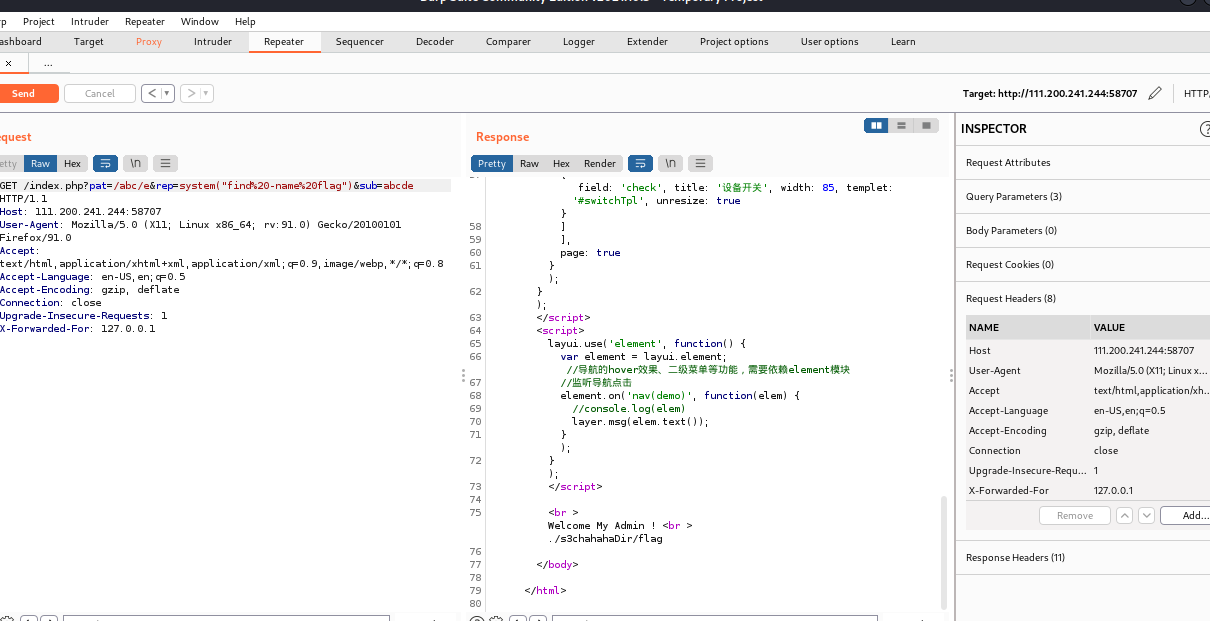Click the NAME column header

1028,327
